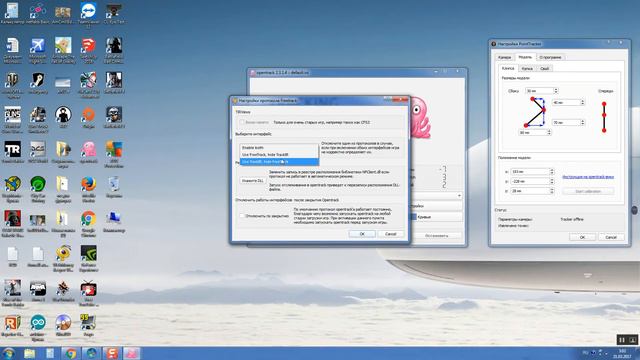Select 'Enable both' from the interface list
This screenshot has width=640, height=360.
[x=279, y=147]
